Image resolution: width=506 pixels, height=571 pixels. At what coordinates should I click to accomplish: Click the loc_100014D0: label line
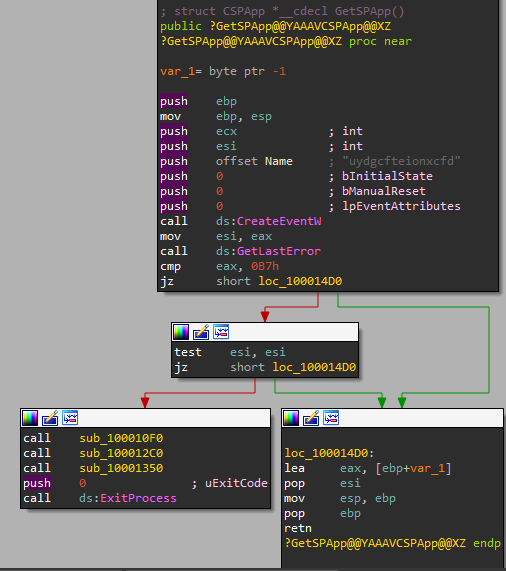coord(329,453)
